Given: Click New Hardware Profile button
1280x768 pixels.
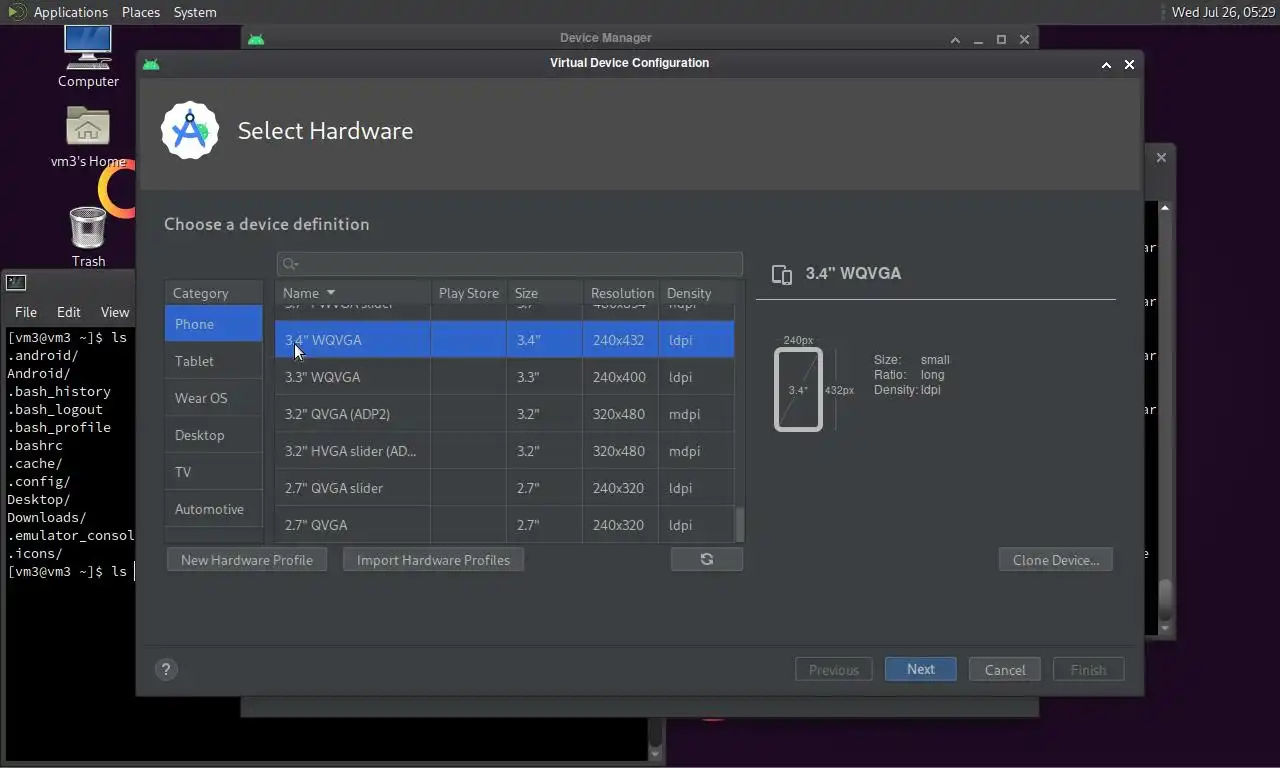Looking at the screenshot, I should [x=247, y=560].
